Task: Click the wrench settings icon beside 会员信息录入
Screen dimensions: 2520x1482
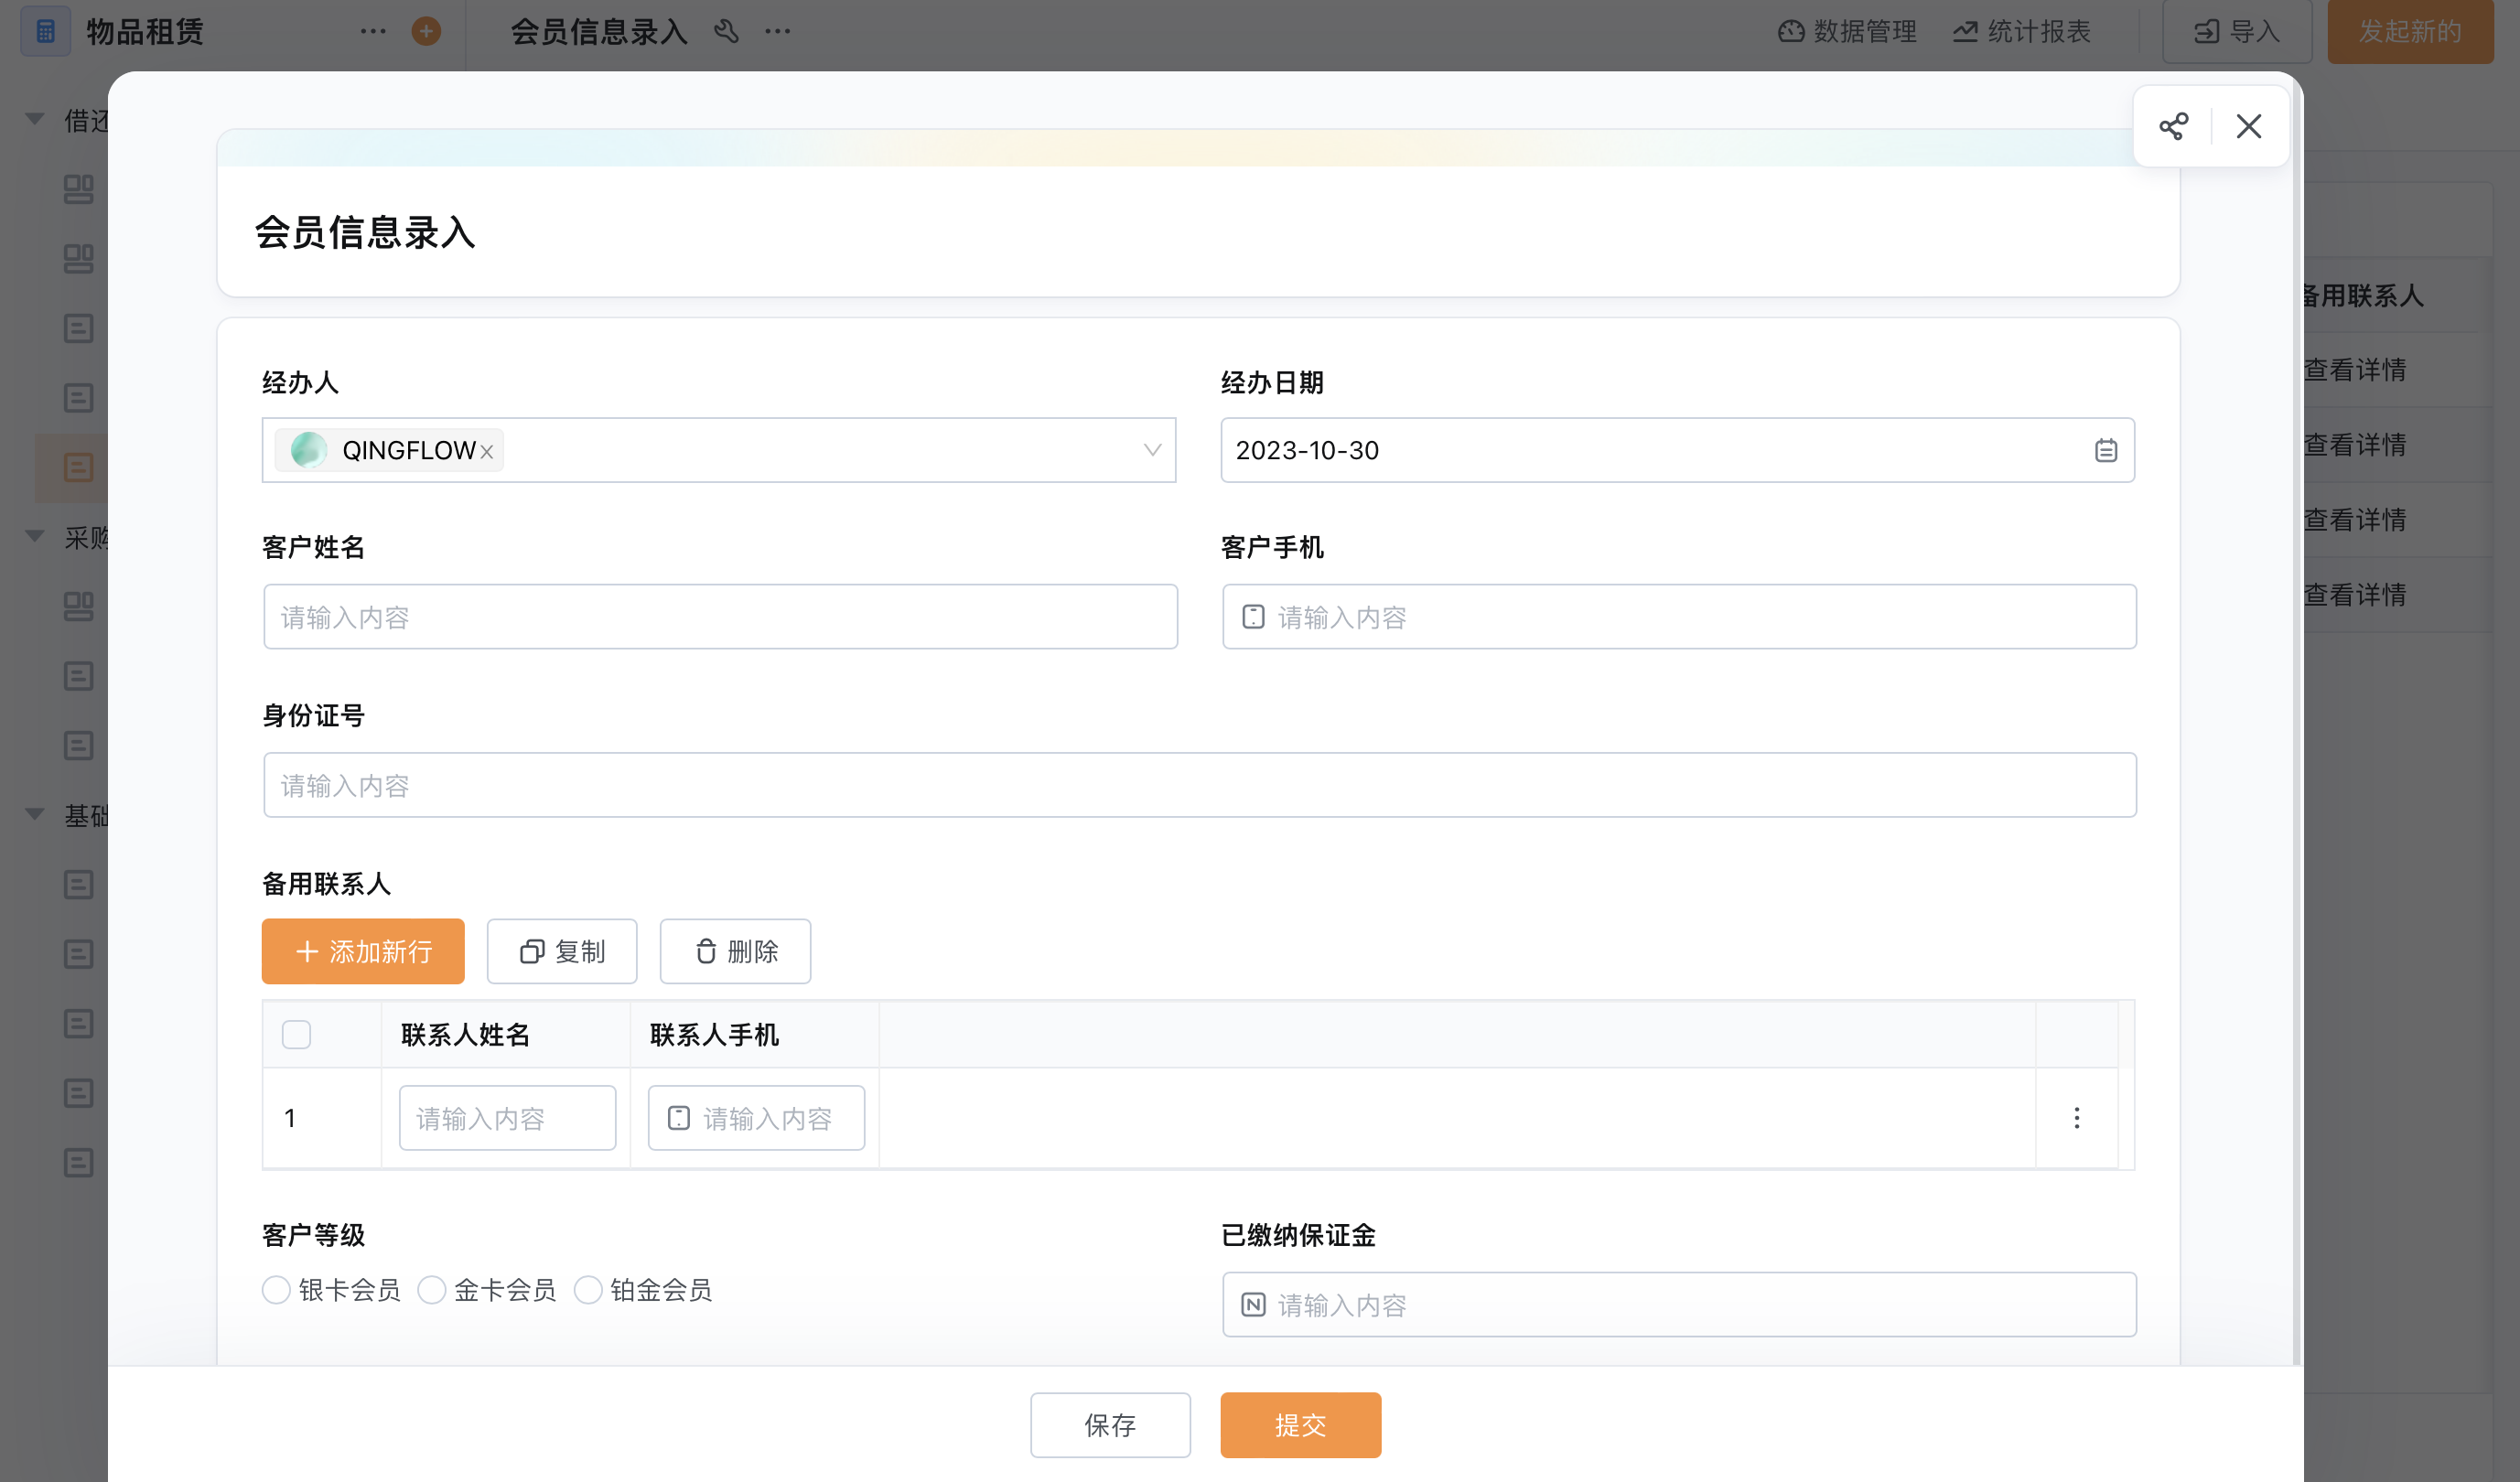Action: point(727,31)
